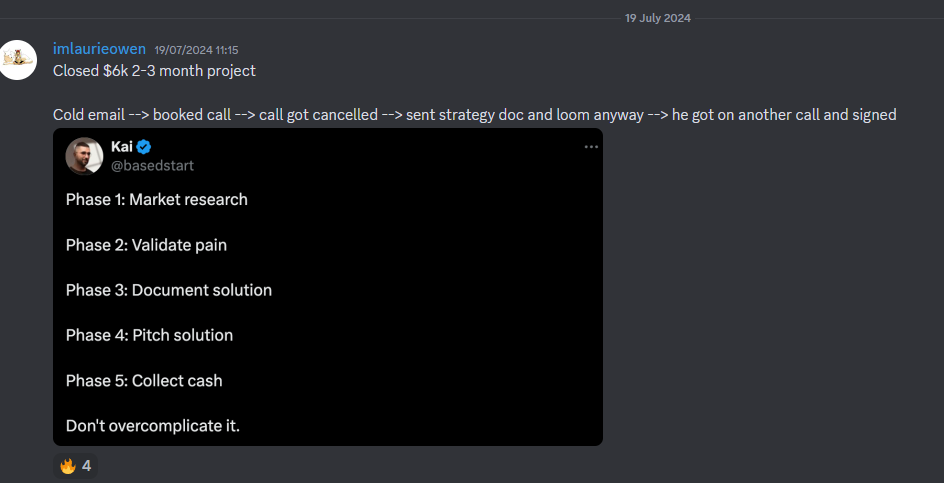The image size is (944, 483).
Task: Open the three-dot menu on Kai's tweet
Action: click(x=591, y=147)
